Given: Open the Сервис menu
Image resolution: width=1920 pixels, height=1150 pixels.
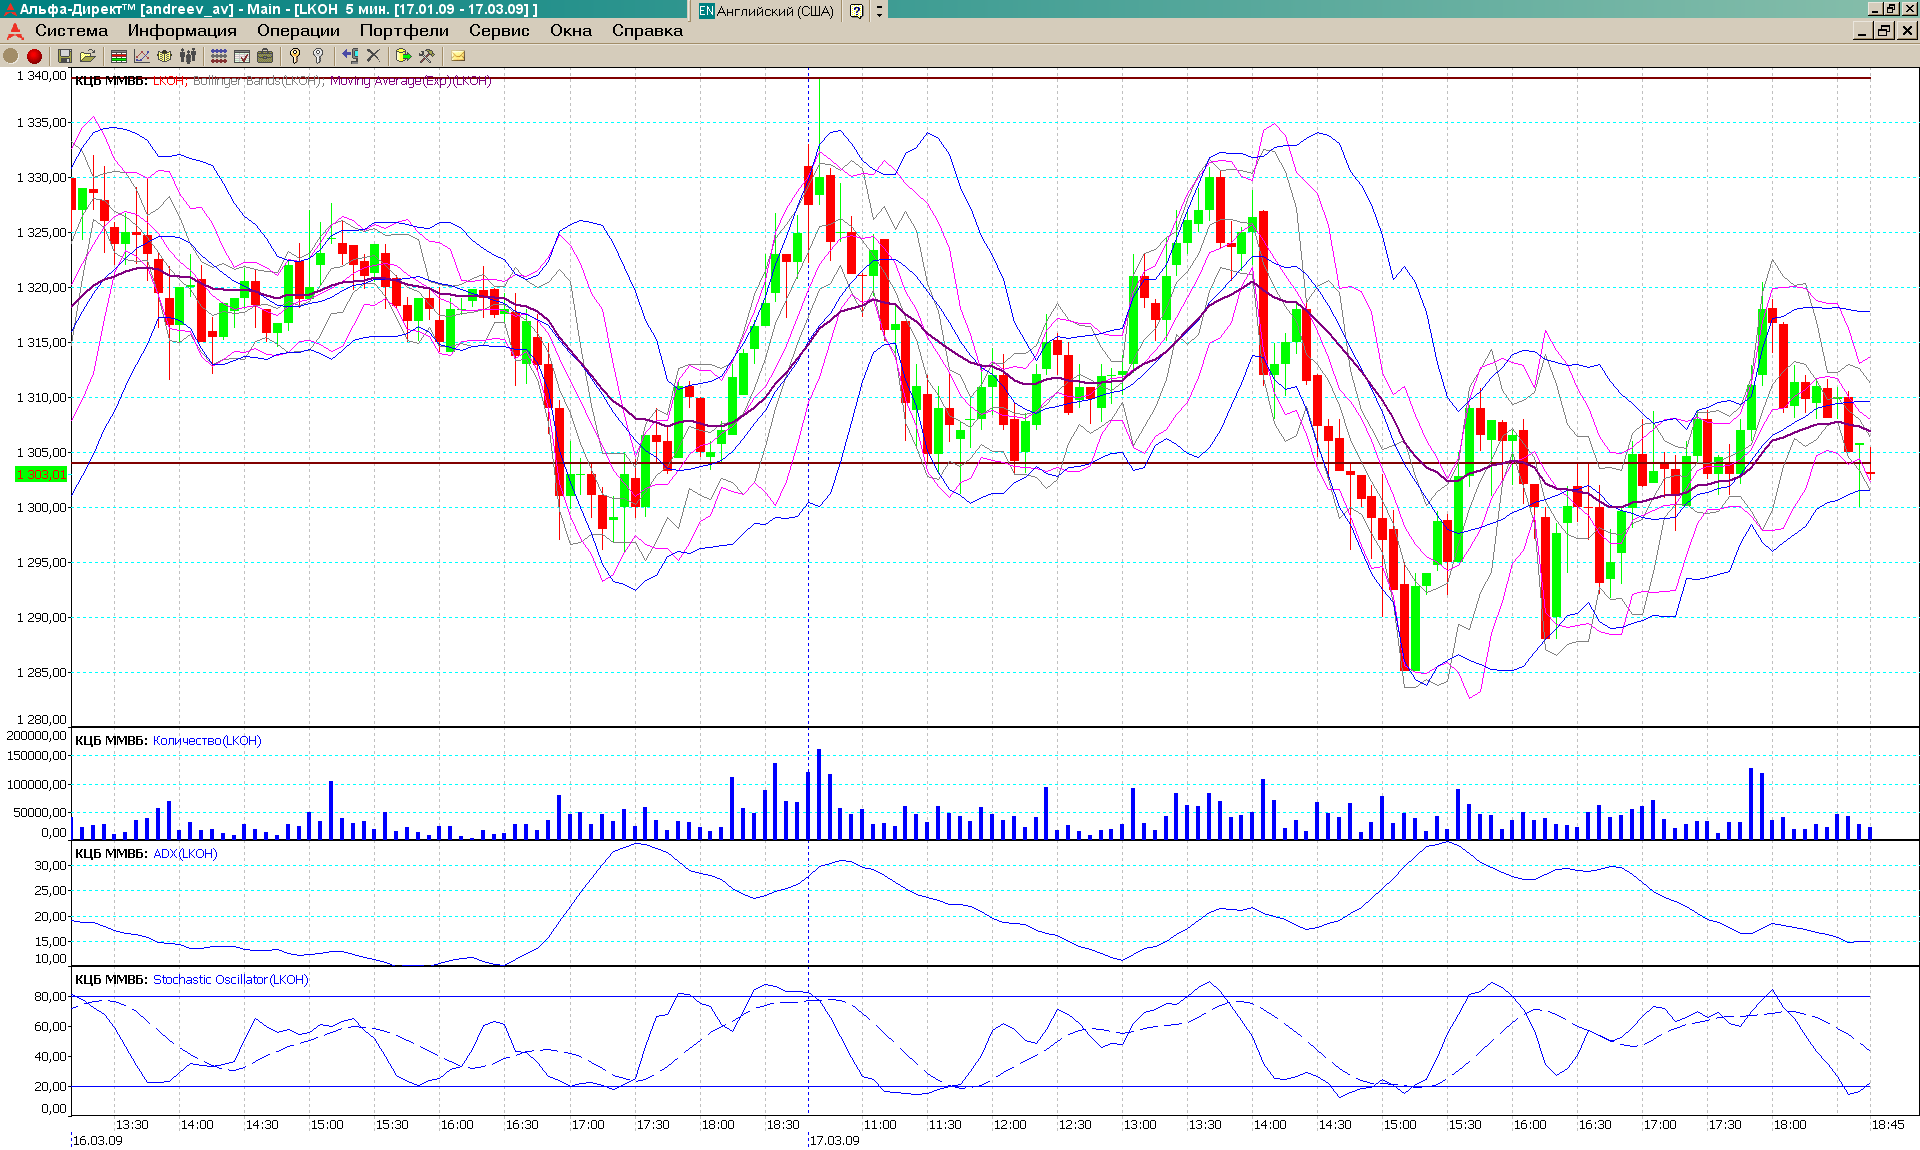Looking at the screenshot, I should point(499,31).
